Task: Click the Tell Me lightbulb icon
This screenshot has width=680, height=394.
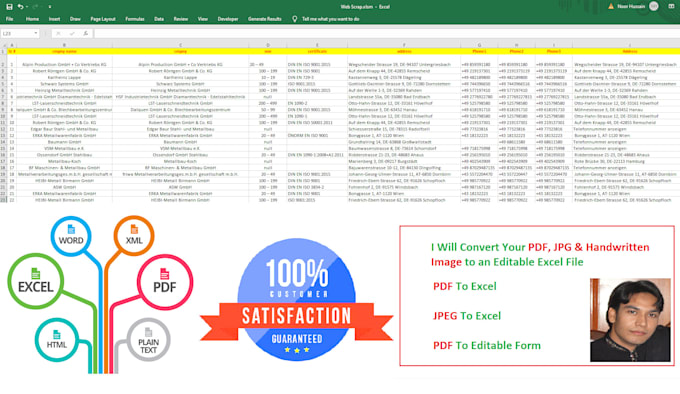Action: [294, 19]
